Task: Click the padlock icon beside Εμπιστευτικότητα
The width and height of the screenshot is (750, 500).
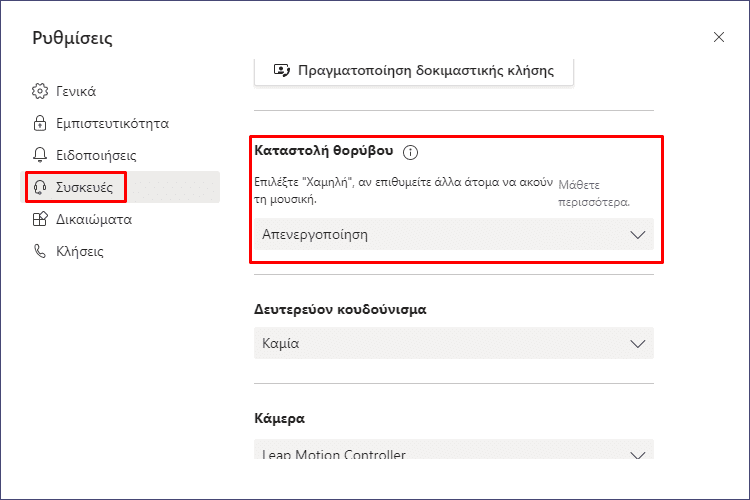Action: point(40,123)
